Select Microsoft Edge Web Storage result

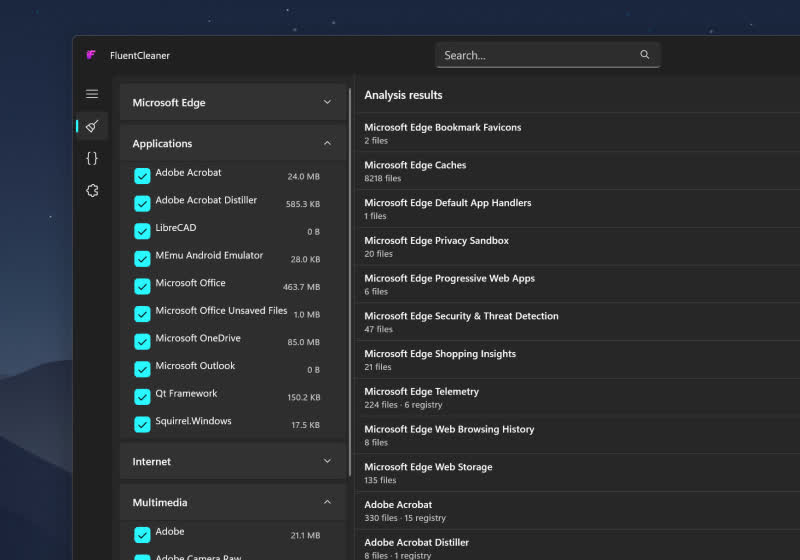(578, 473)
